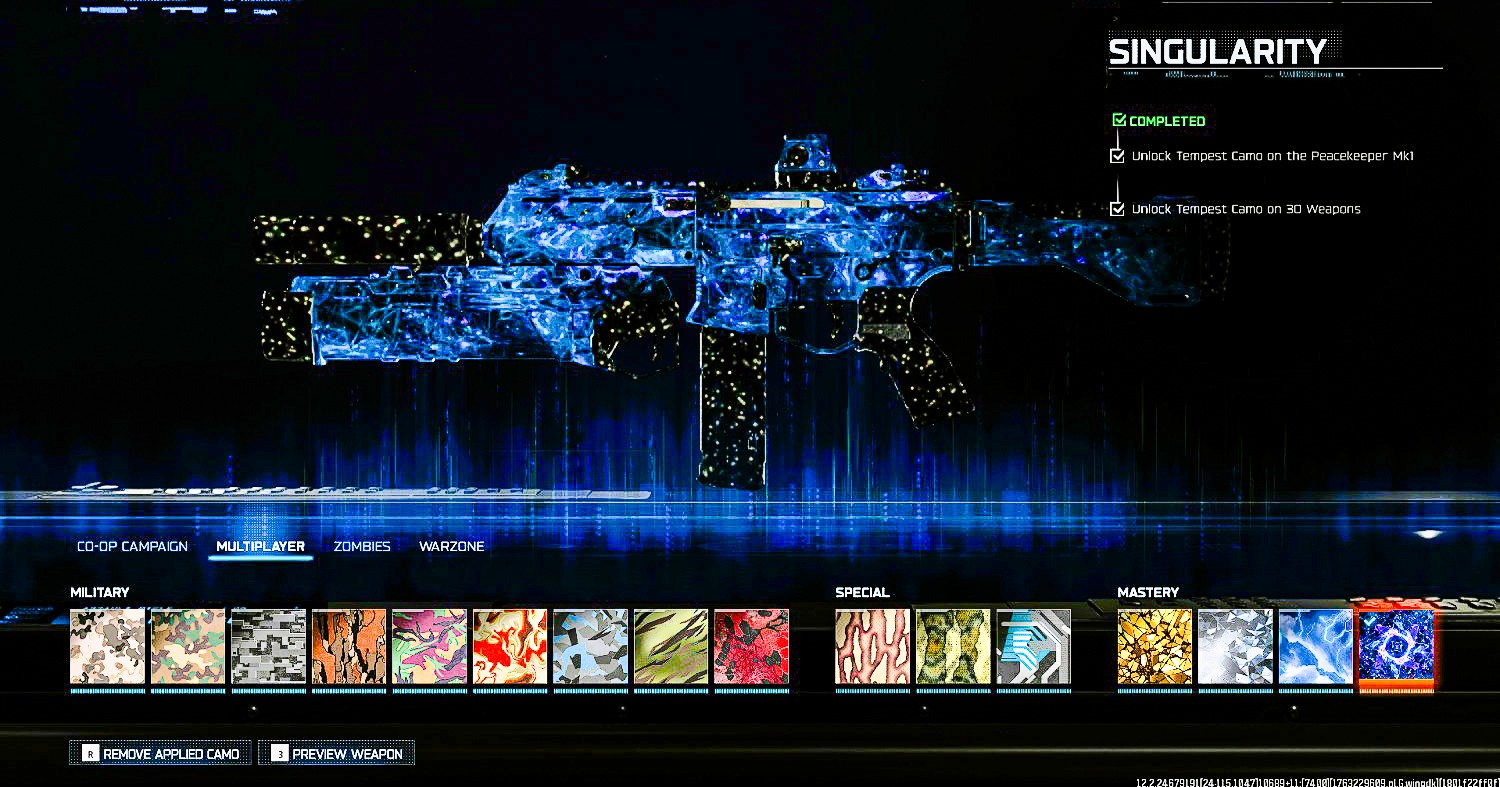Select the blue lightning Tempest Mastery camo
The image size is (1500, 787).
click(1316, 646)
